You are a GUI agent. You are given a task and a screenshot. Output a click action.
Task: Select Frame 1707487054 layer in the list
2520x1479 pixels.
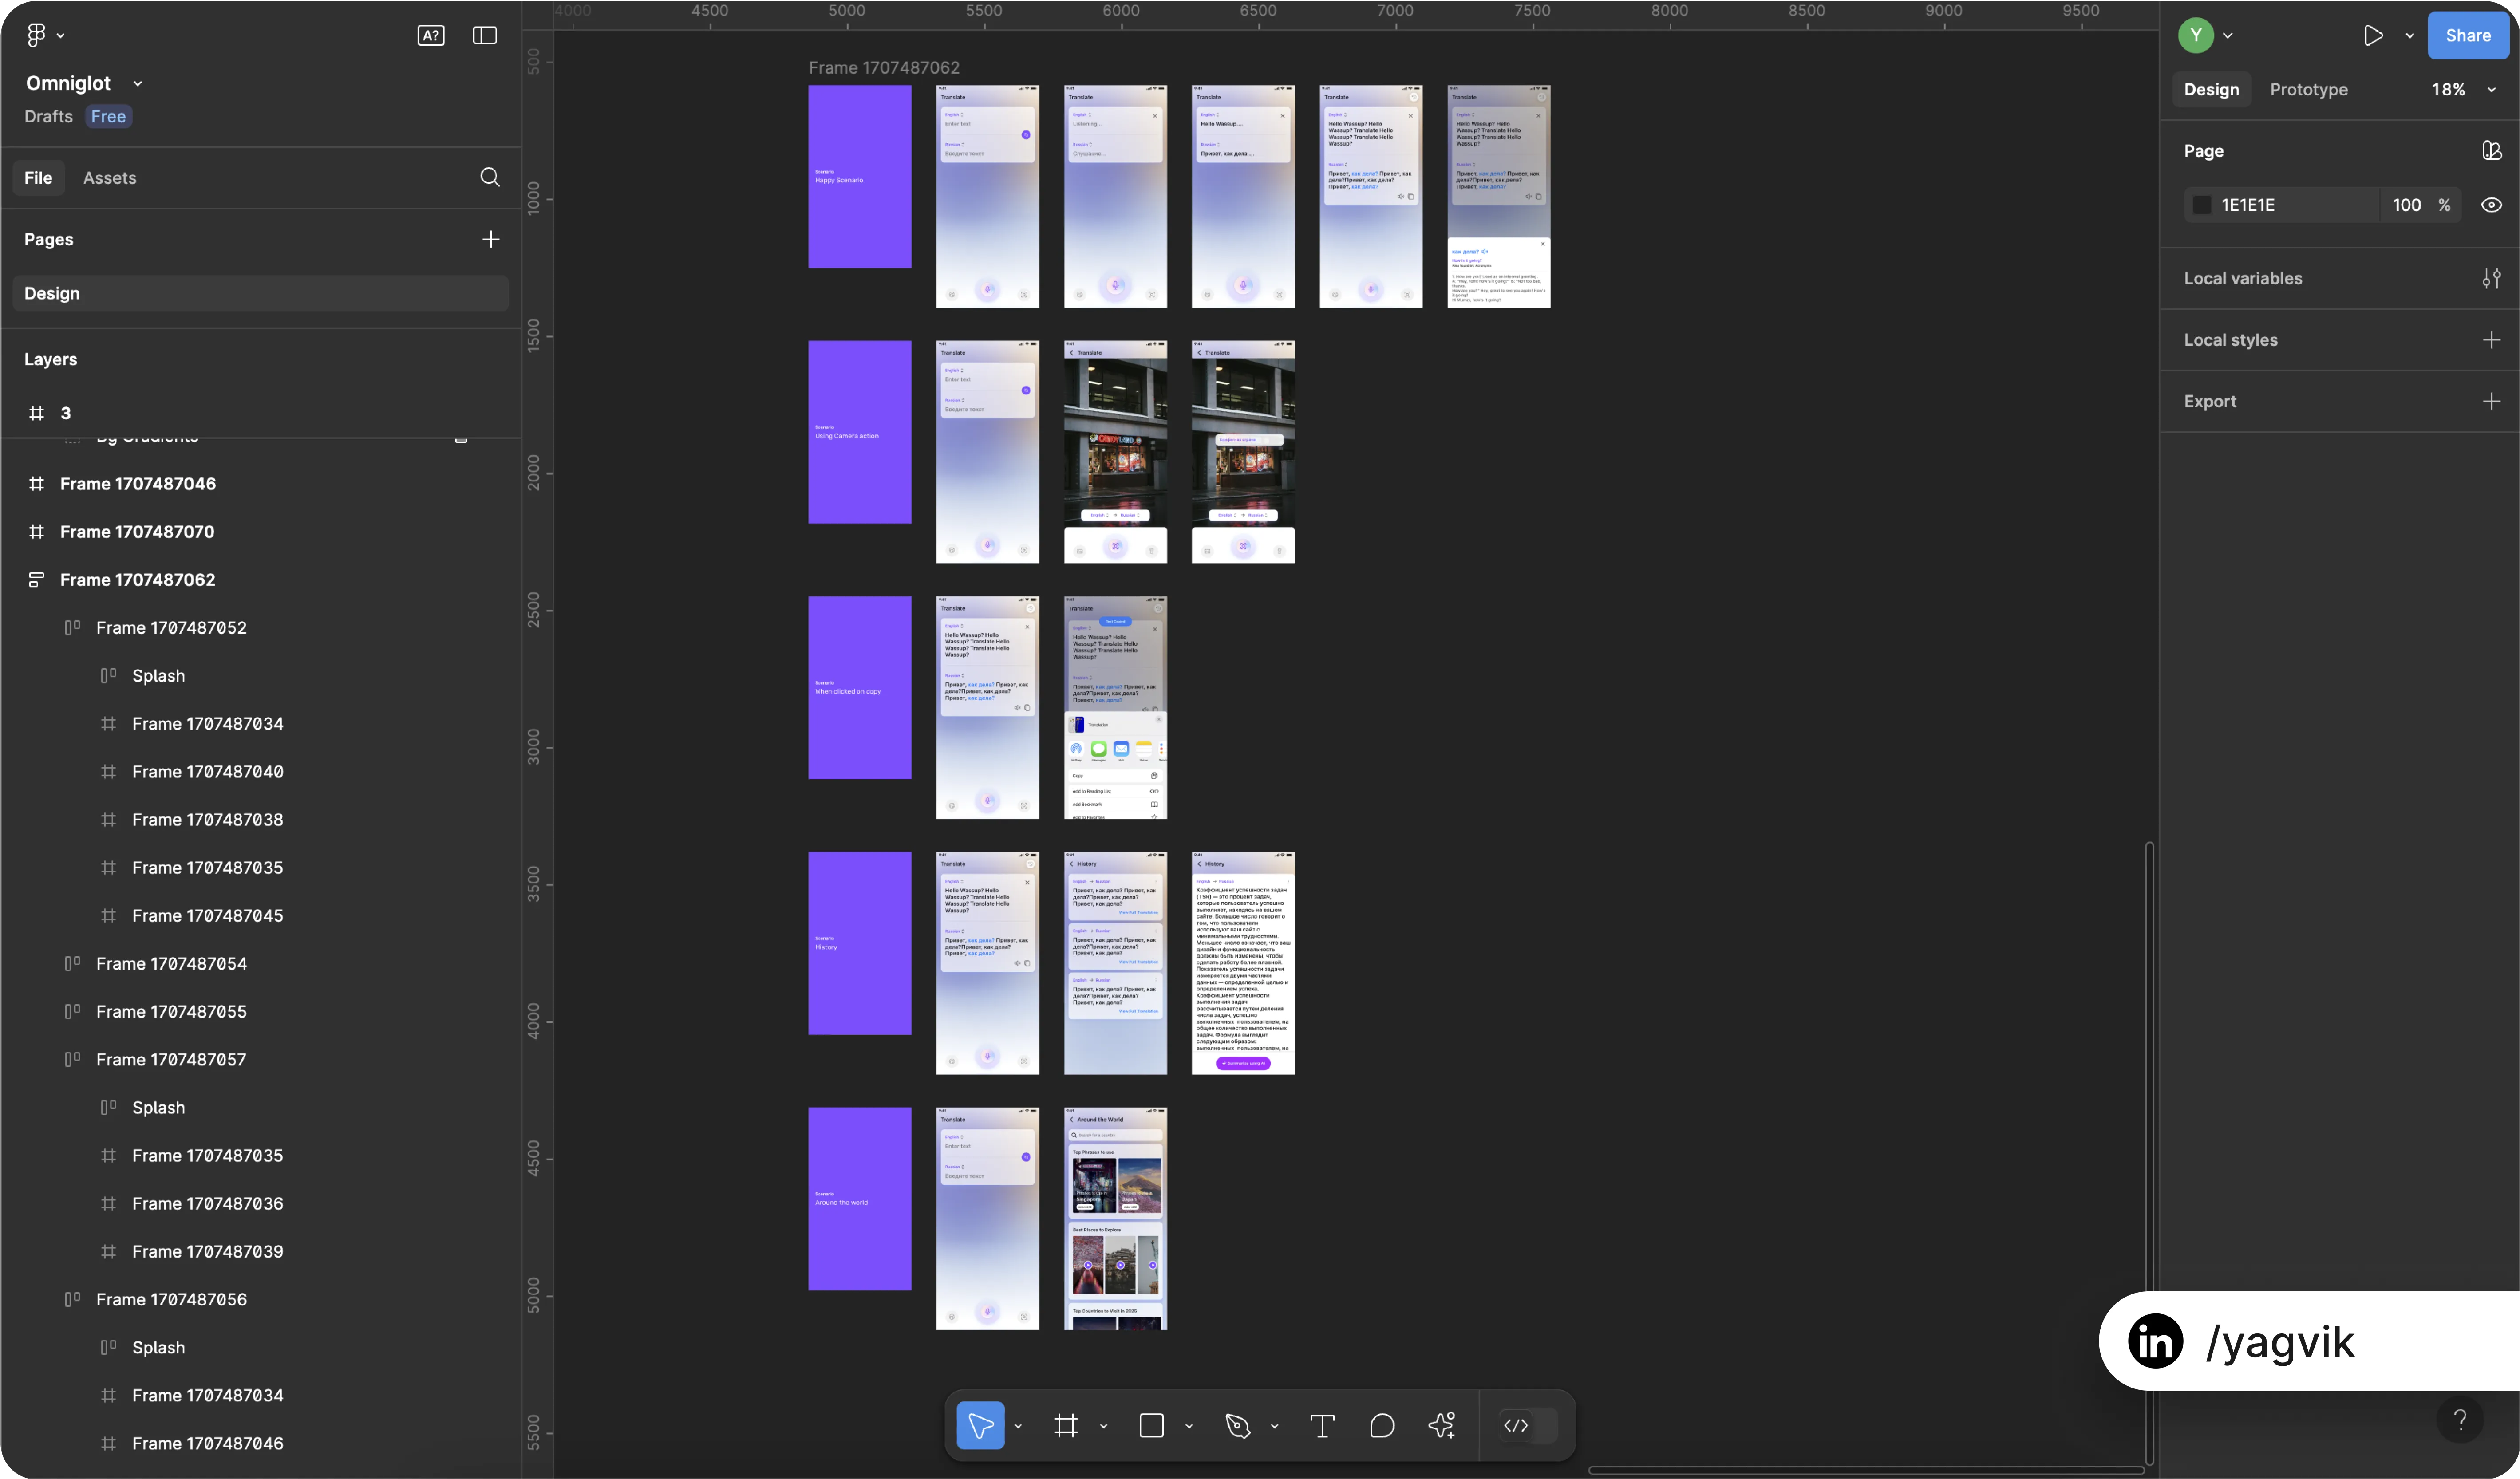click(x=171, y=963)
